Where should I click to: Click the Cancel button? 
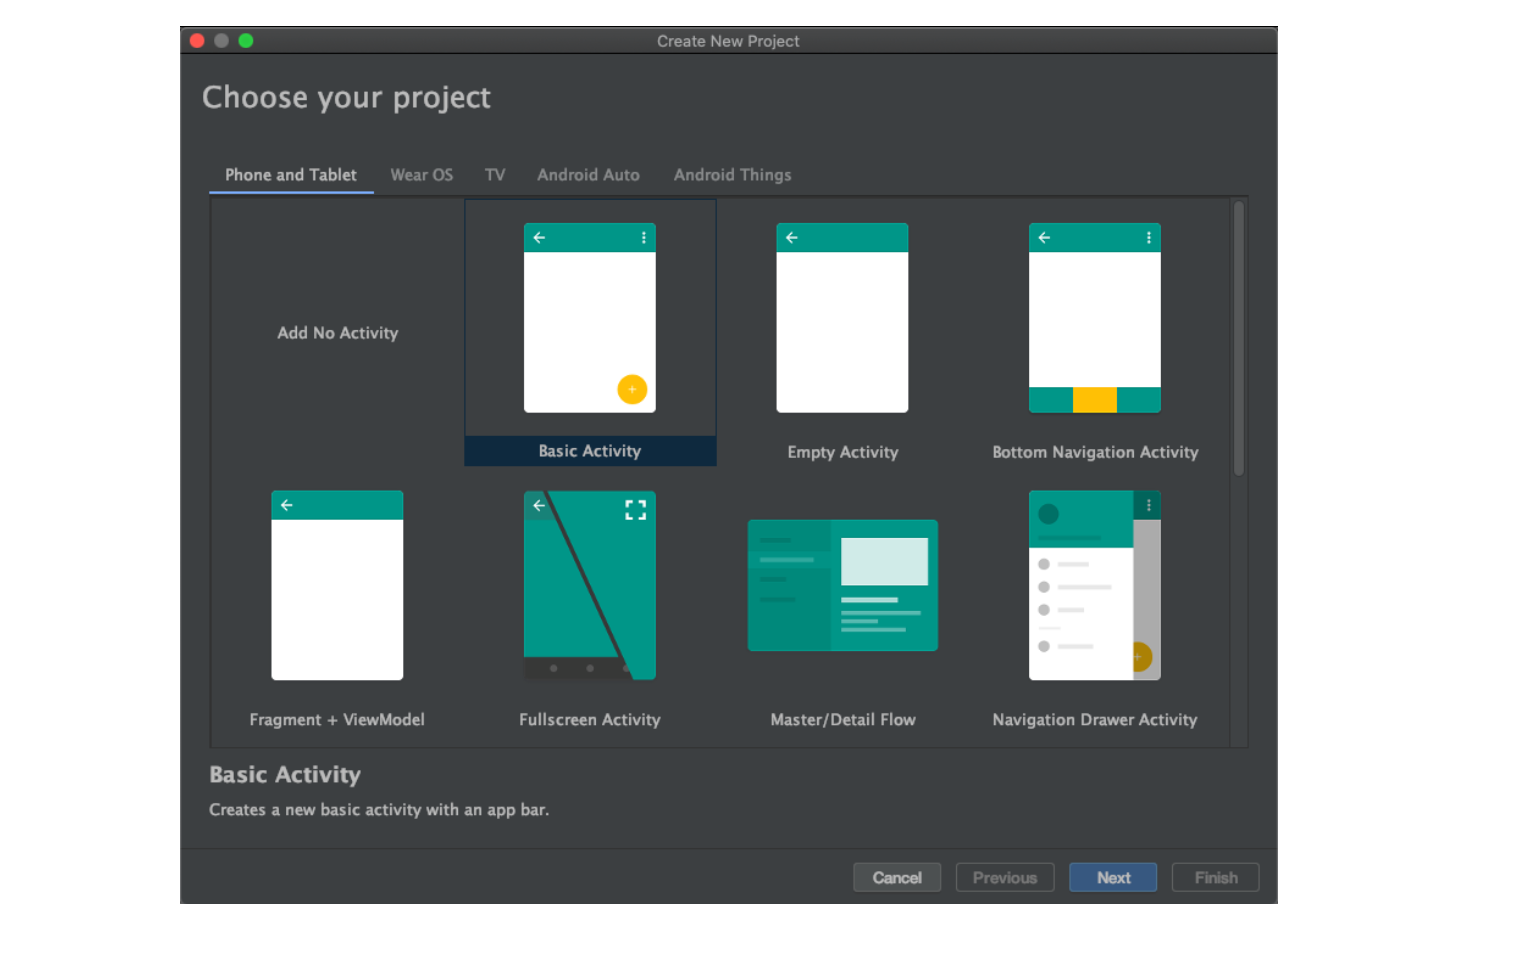coord(897,877)
